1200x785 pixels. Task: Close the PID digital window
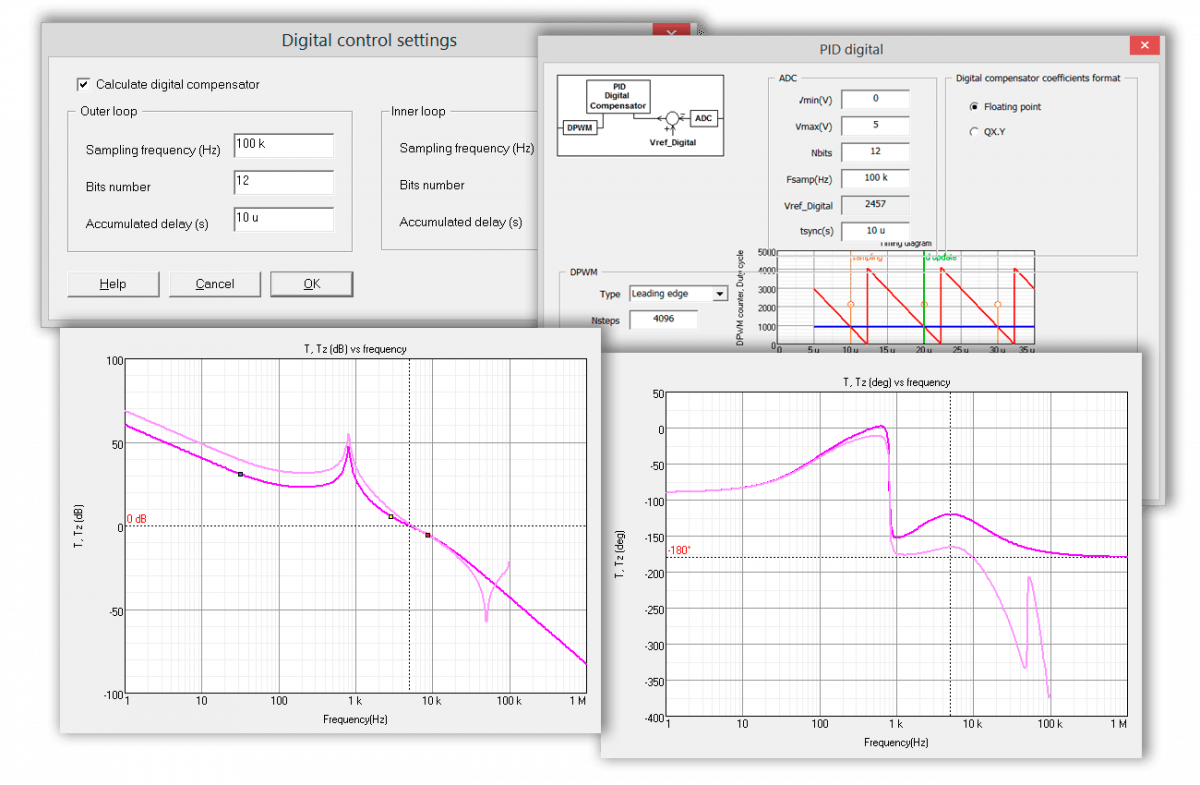1143,47
